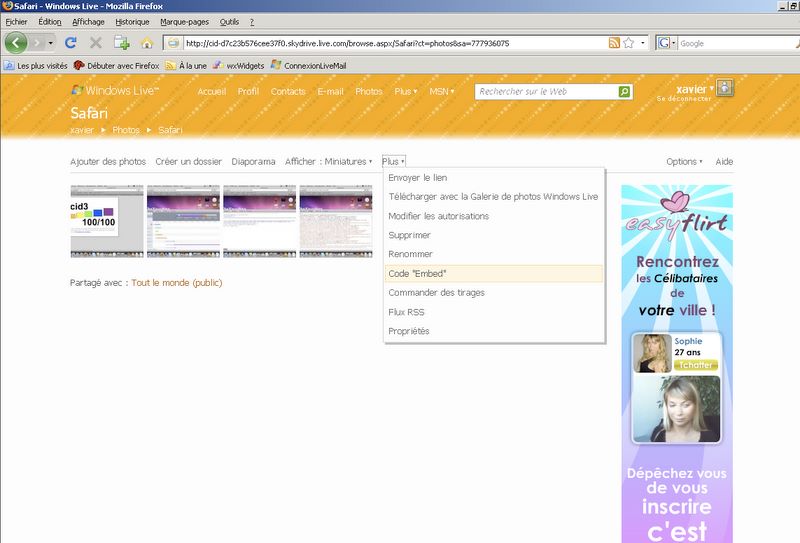This screenshot has height=543, width=800.
Task: Open the ? help menu
Action: 252,21
